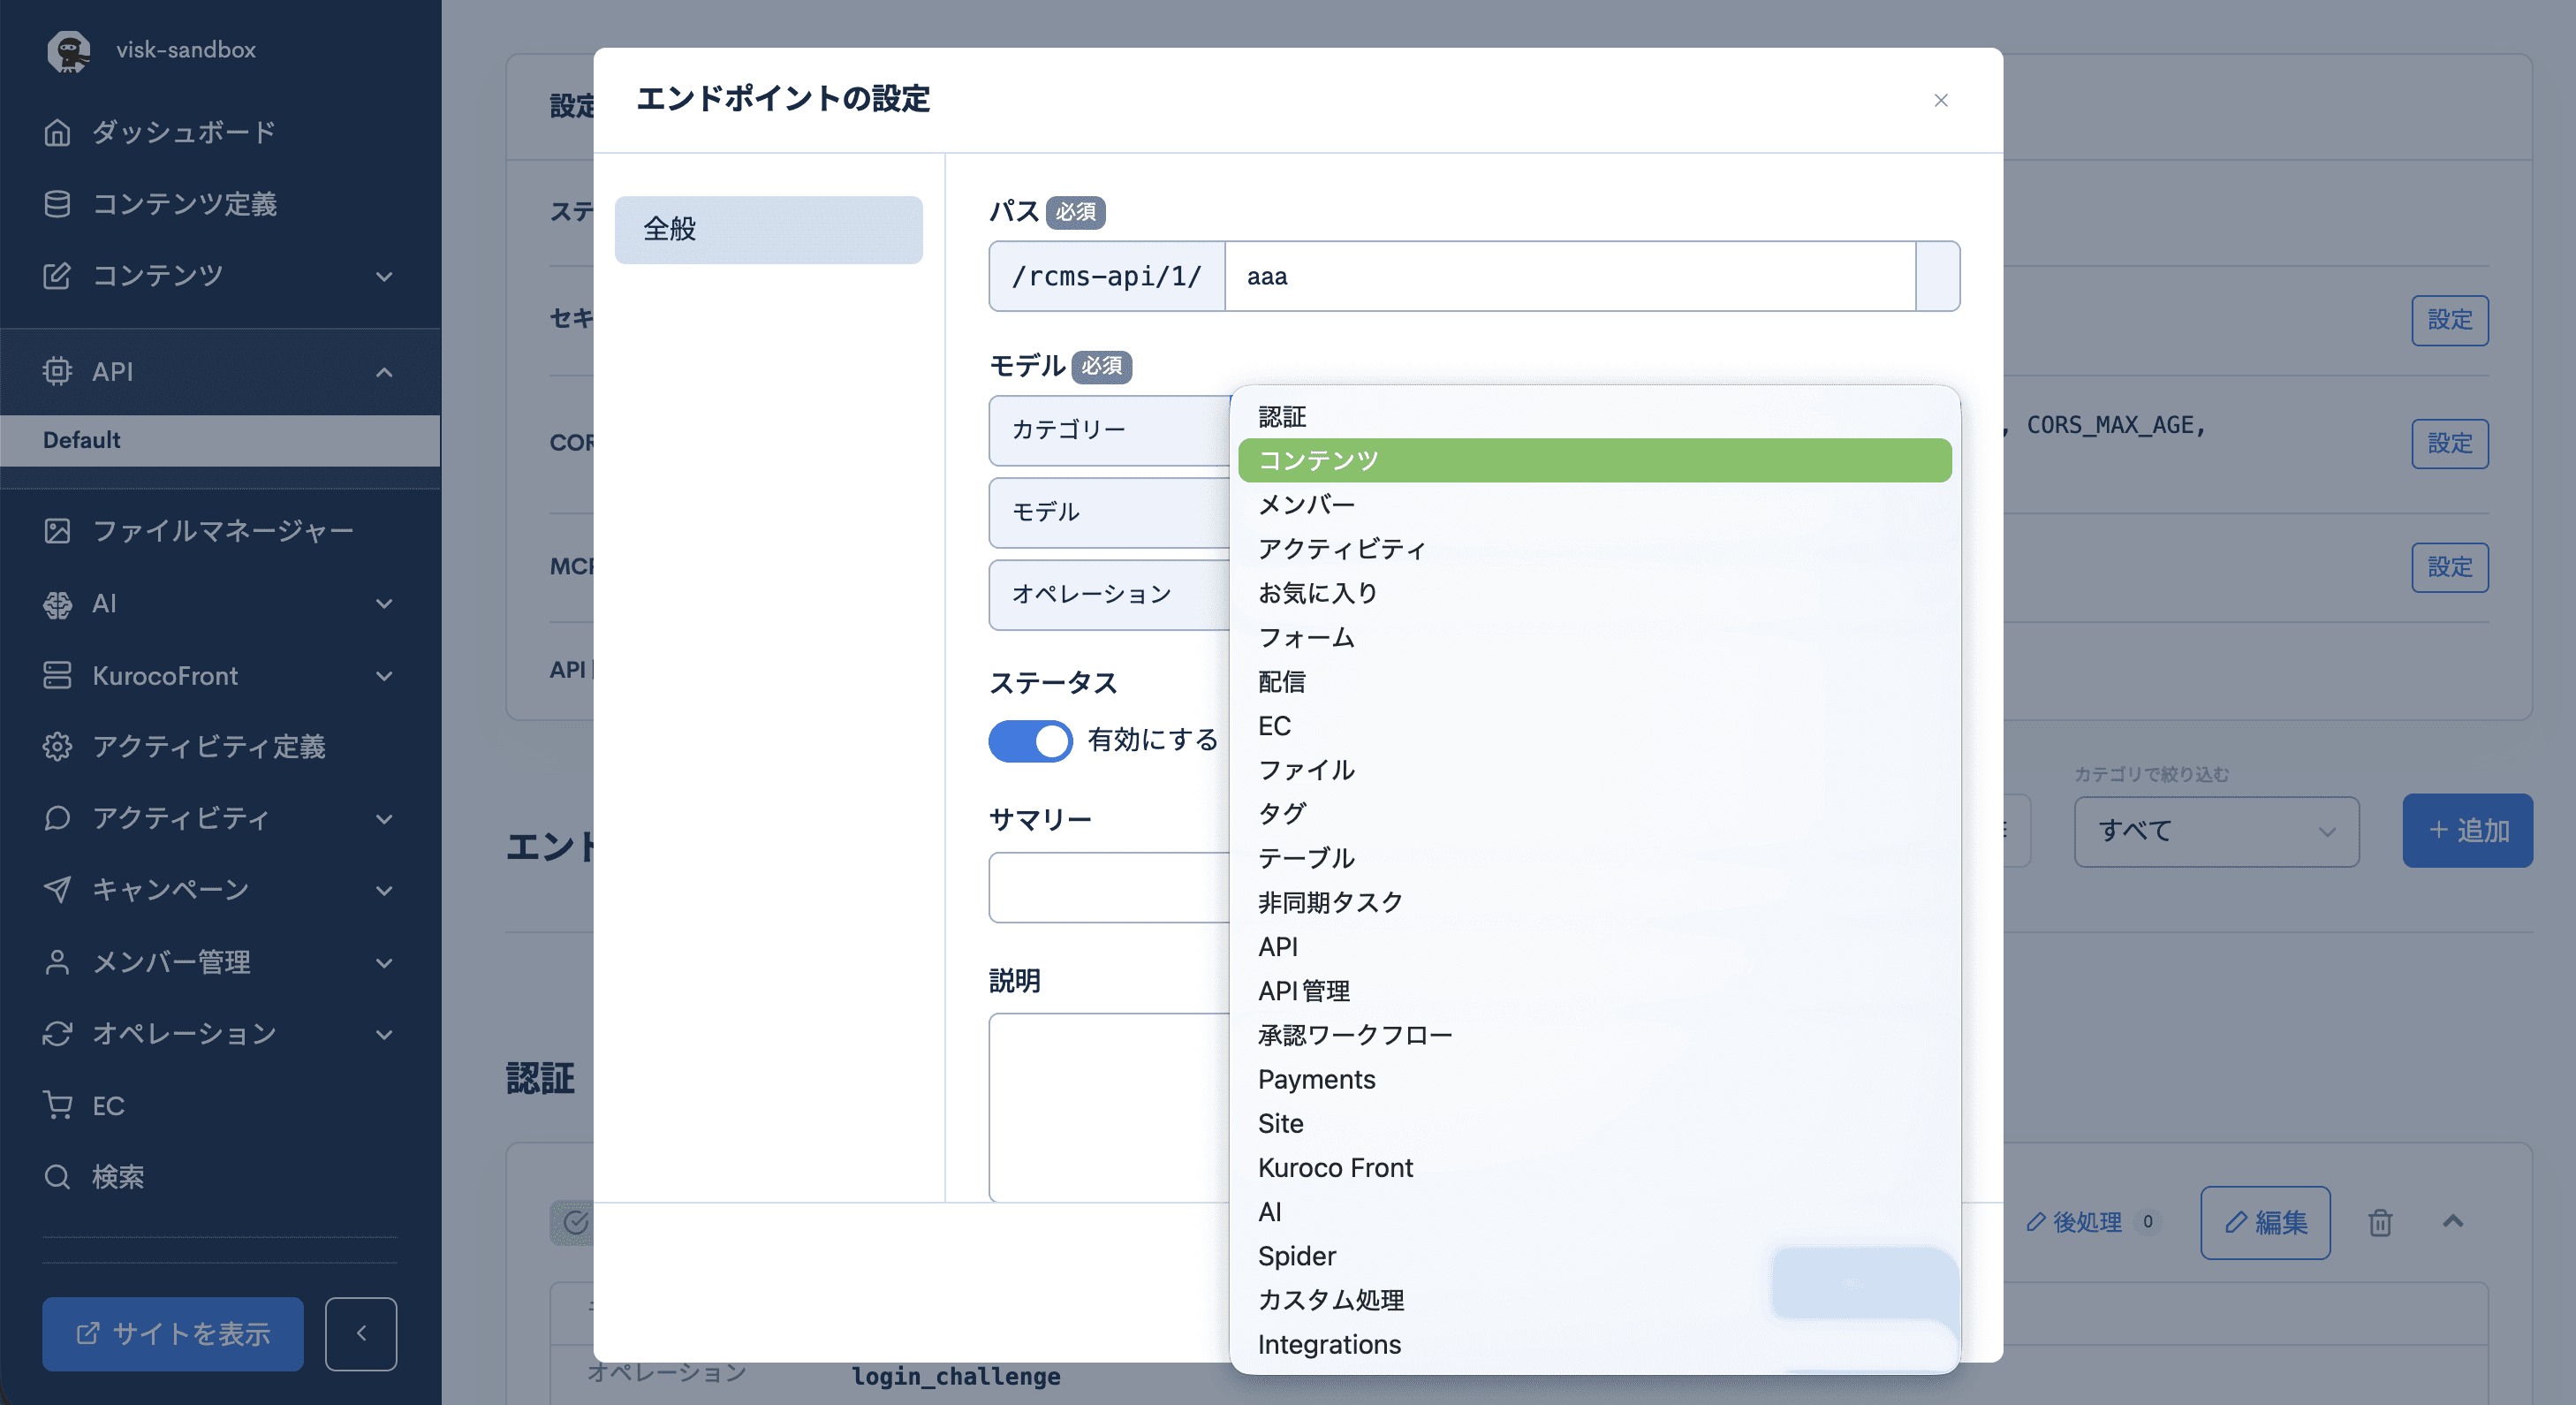This screenshot has height=1405, width=2576.
Task: Choose Kuroco Front option in dropdown list
Action: pyautogui.click(x=1335, y=1168)
